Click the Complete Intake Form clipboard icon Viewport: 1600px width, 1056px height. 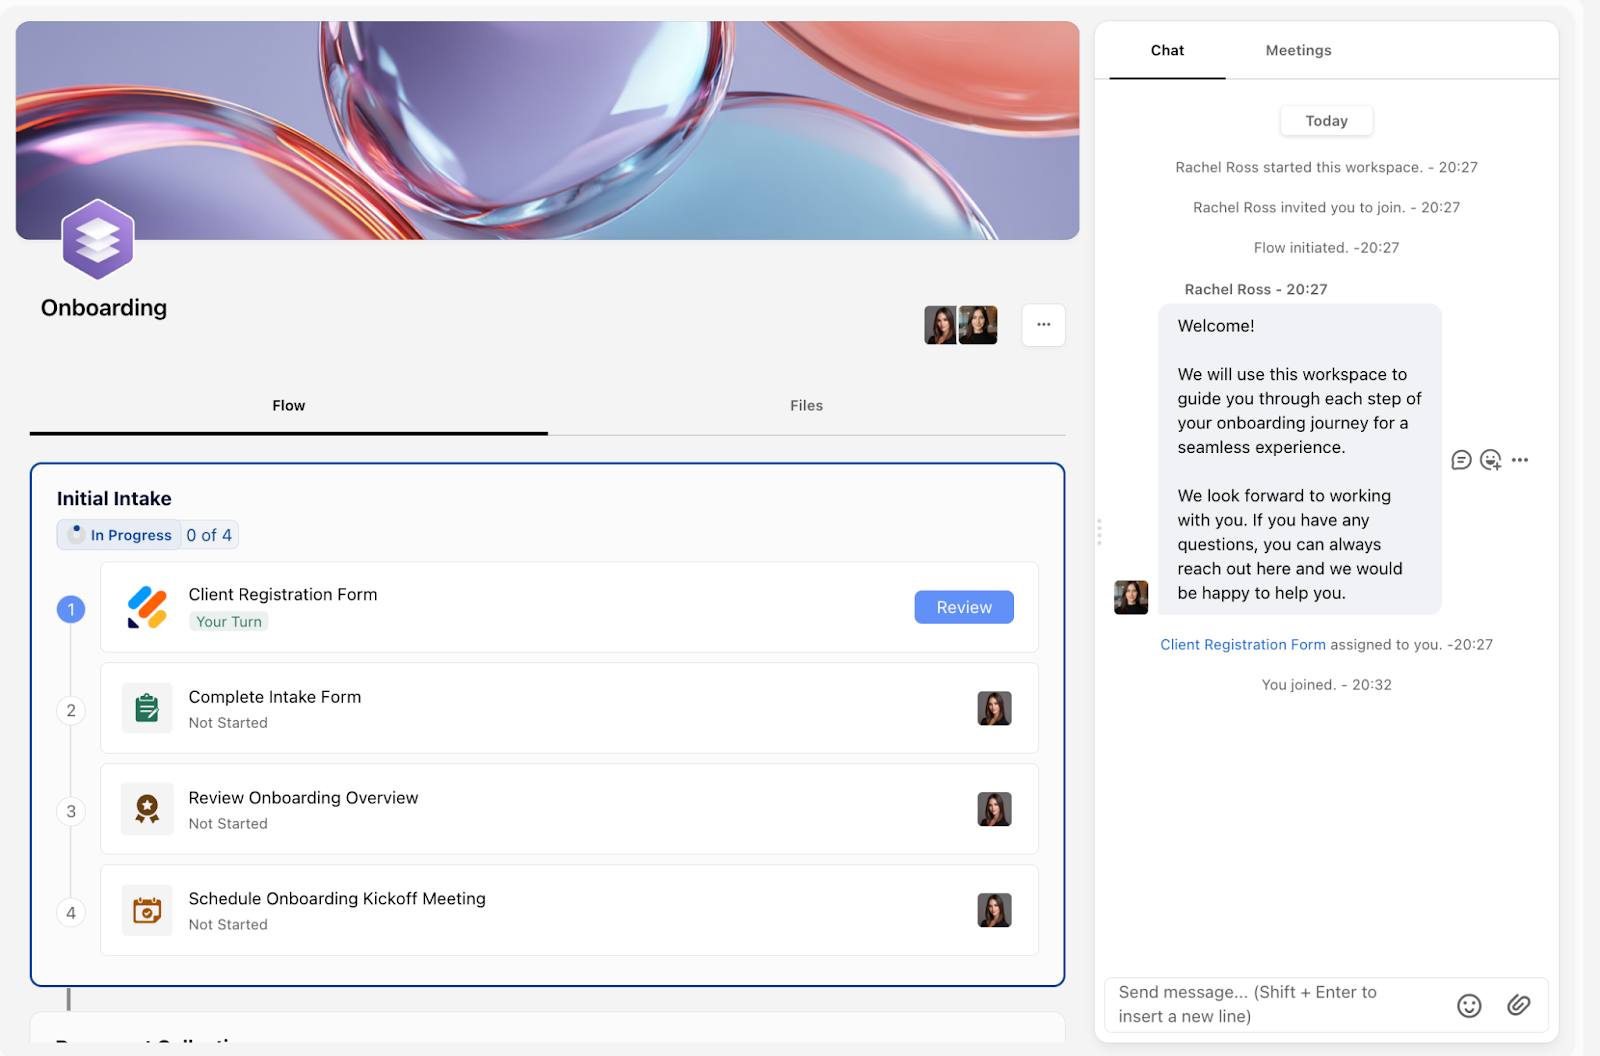147,708
